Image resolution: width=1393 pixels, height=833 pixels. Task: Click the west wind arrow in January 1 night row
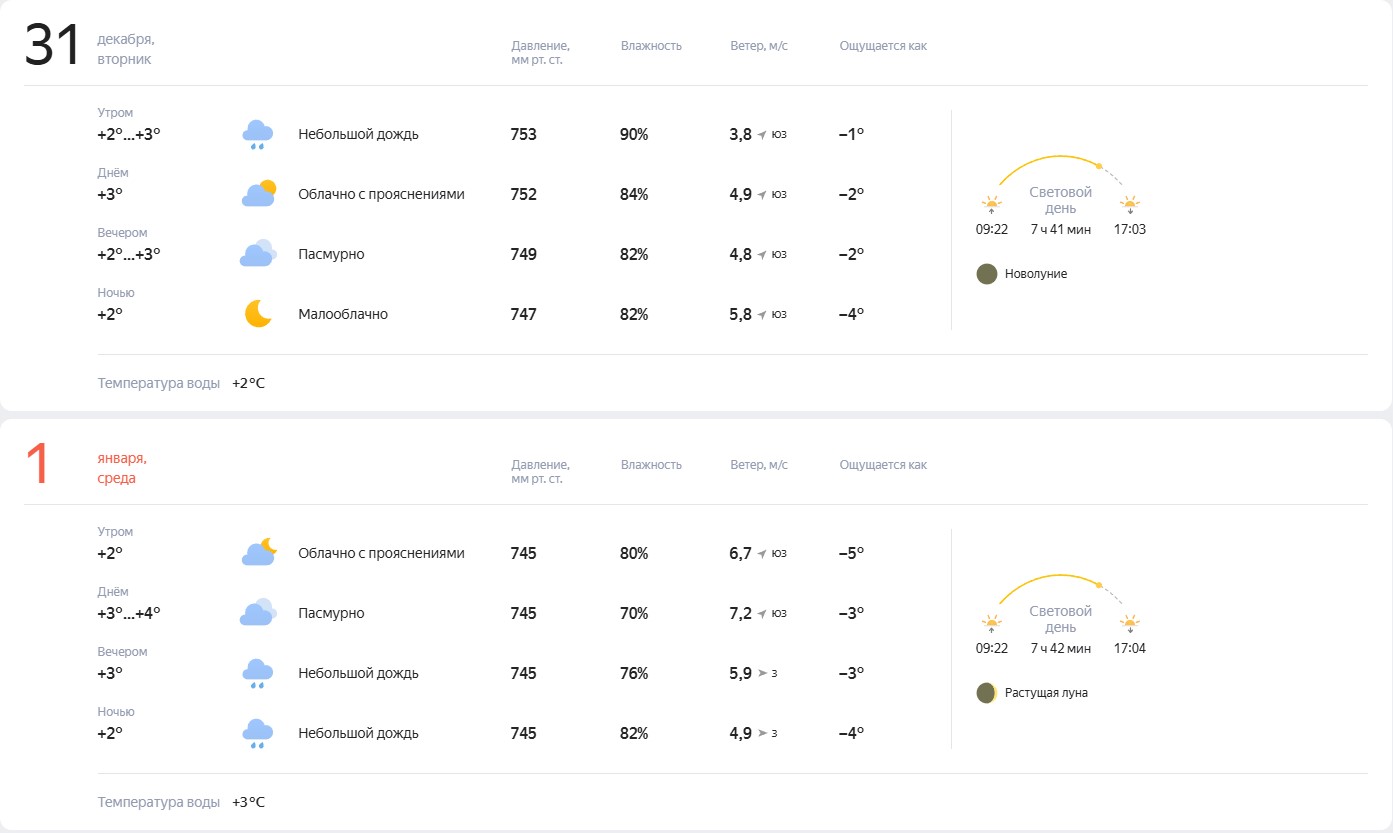click(762, 734)
